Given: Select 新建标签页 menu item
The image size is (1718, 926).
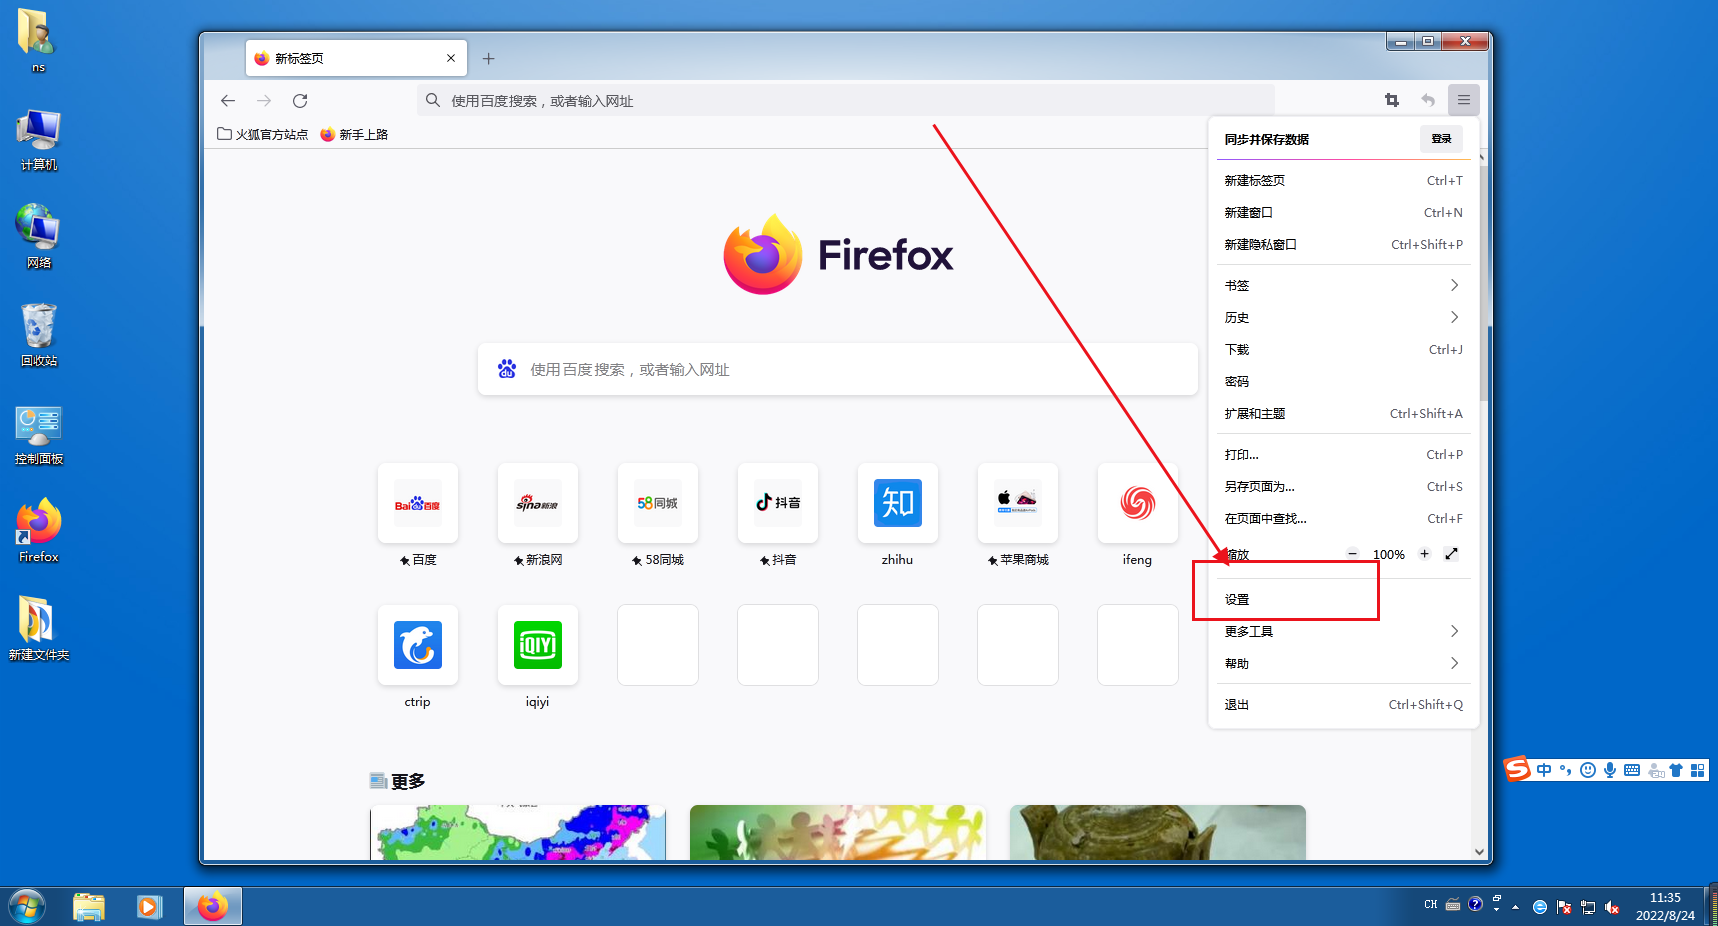Looking at the screenshot, I should tap(1343, 181).
